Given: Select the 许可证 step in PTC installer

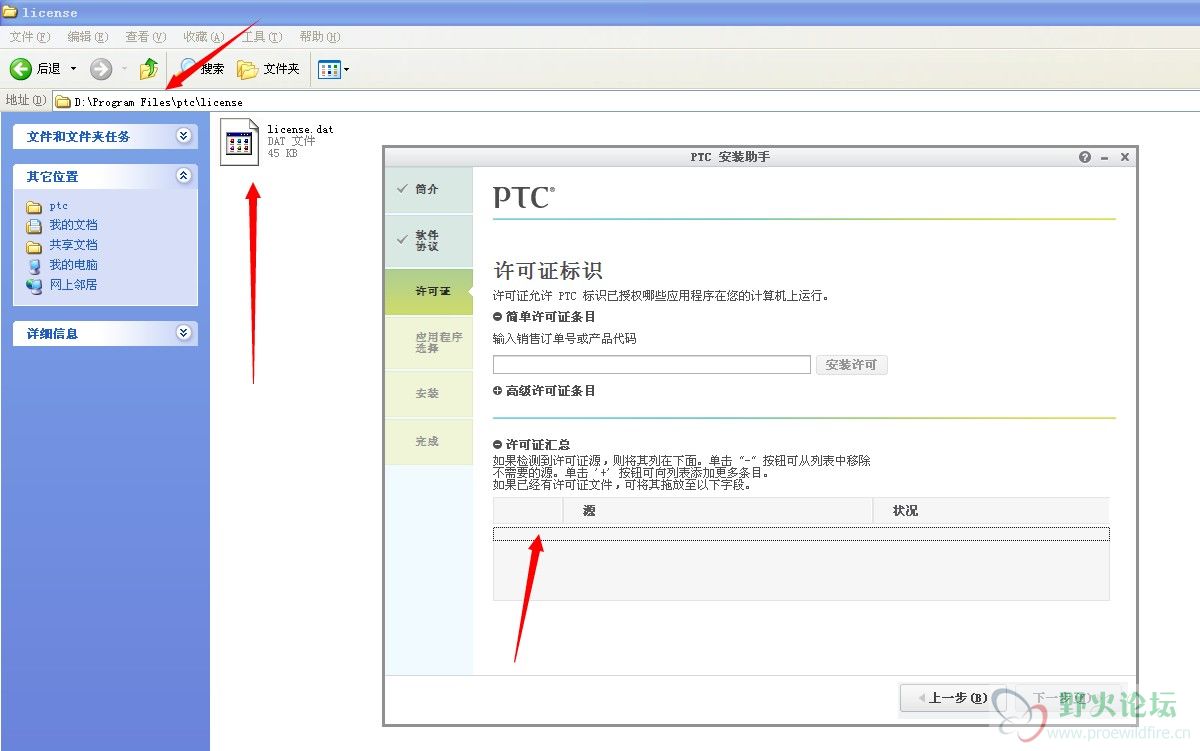Looking at the screenshot, I should click(429, 291).
